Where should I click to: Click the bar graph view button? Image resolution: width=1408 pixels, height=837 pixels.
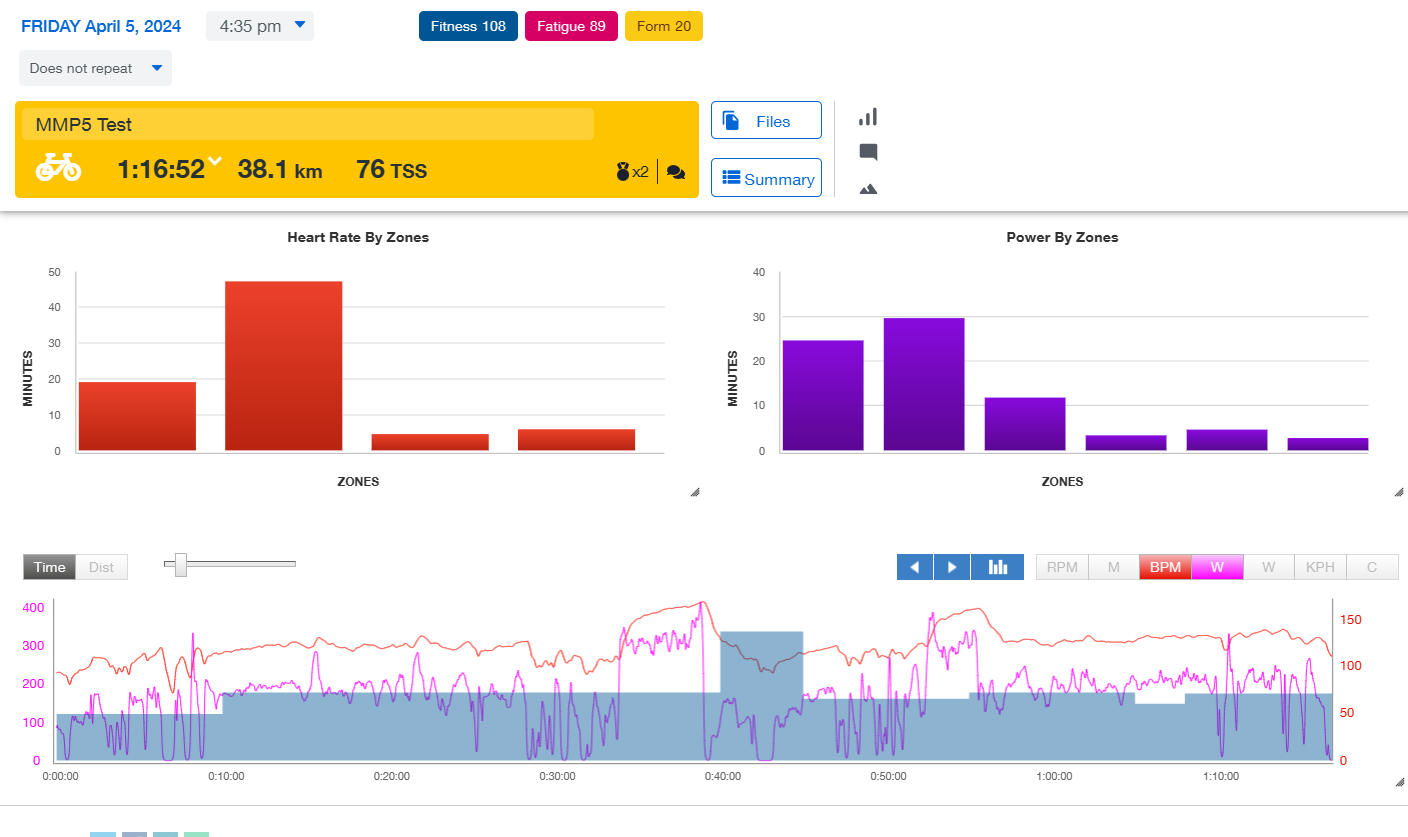tap(997, 567)
